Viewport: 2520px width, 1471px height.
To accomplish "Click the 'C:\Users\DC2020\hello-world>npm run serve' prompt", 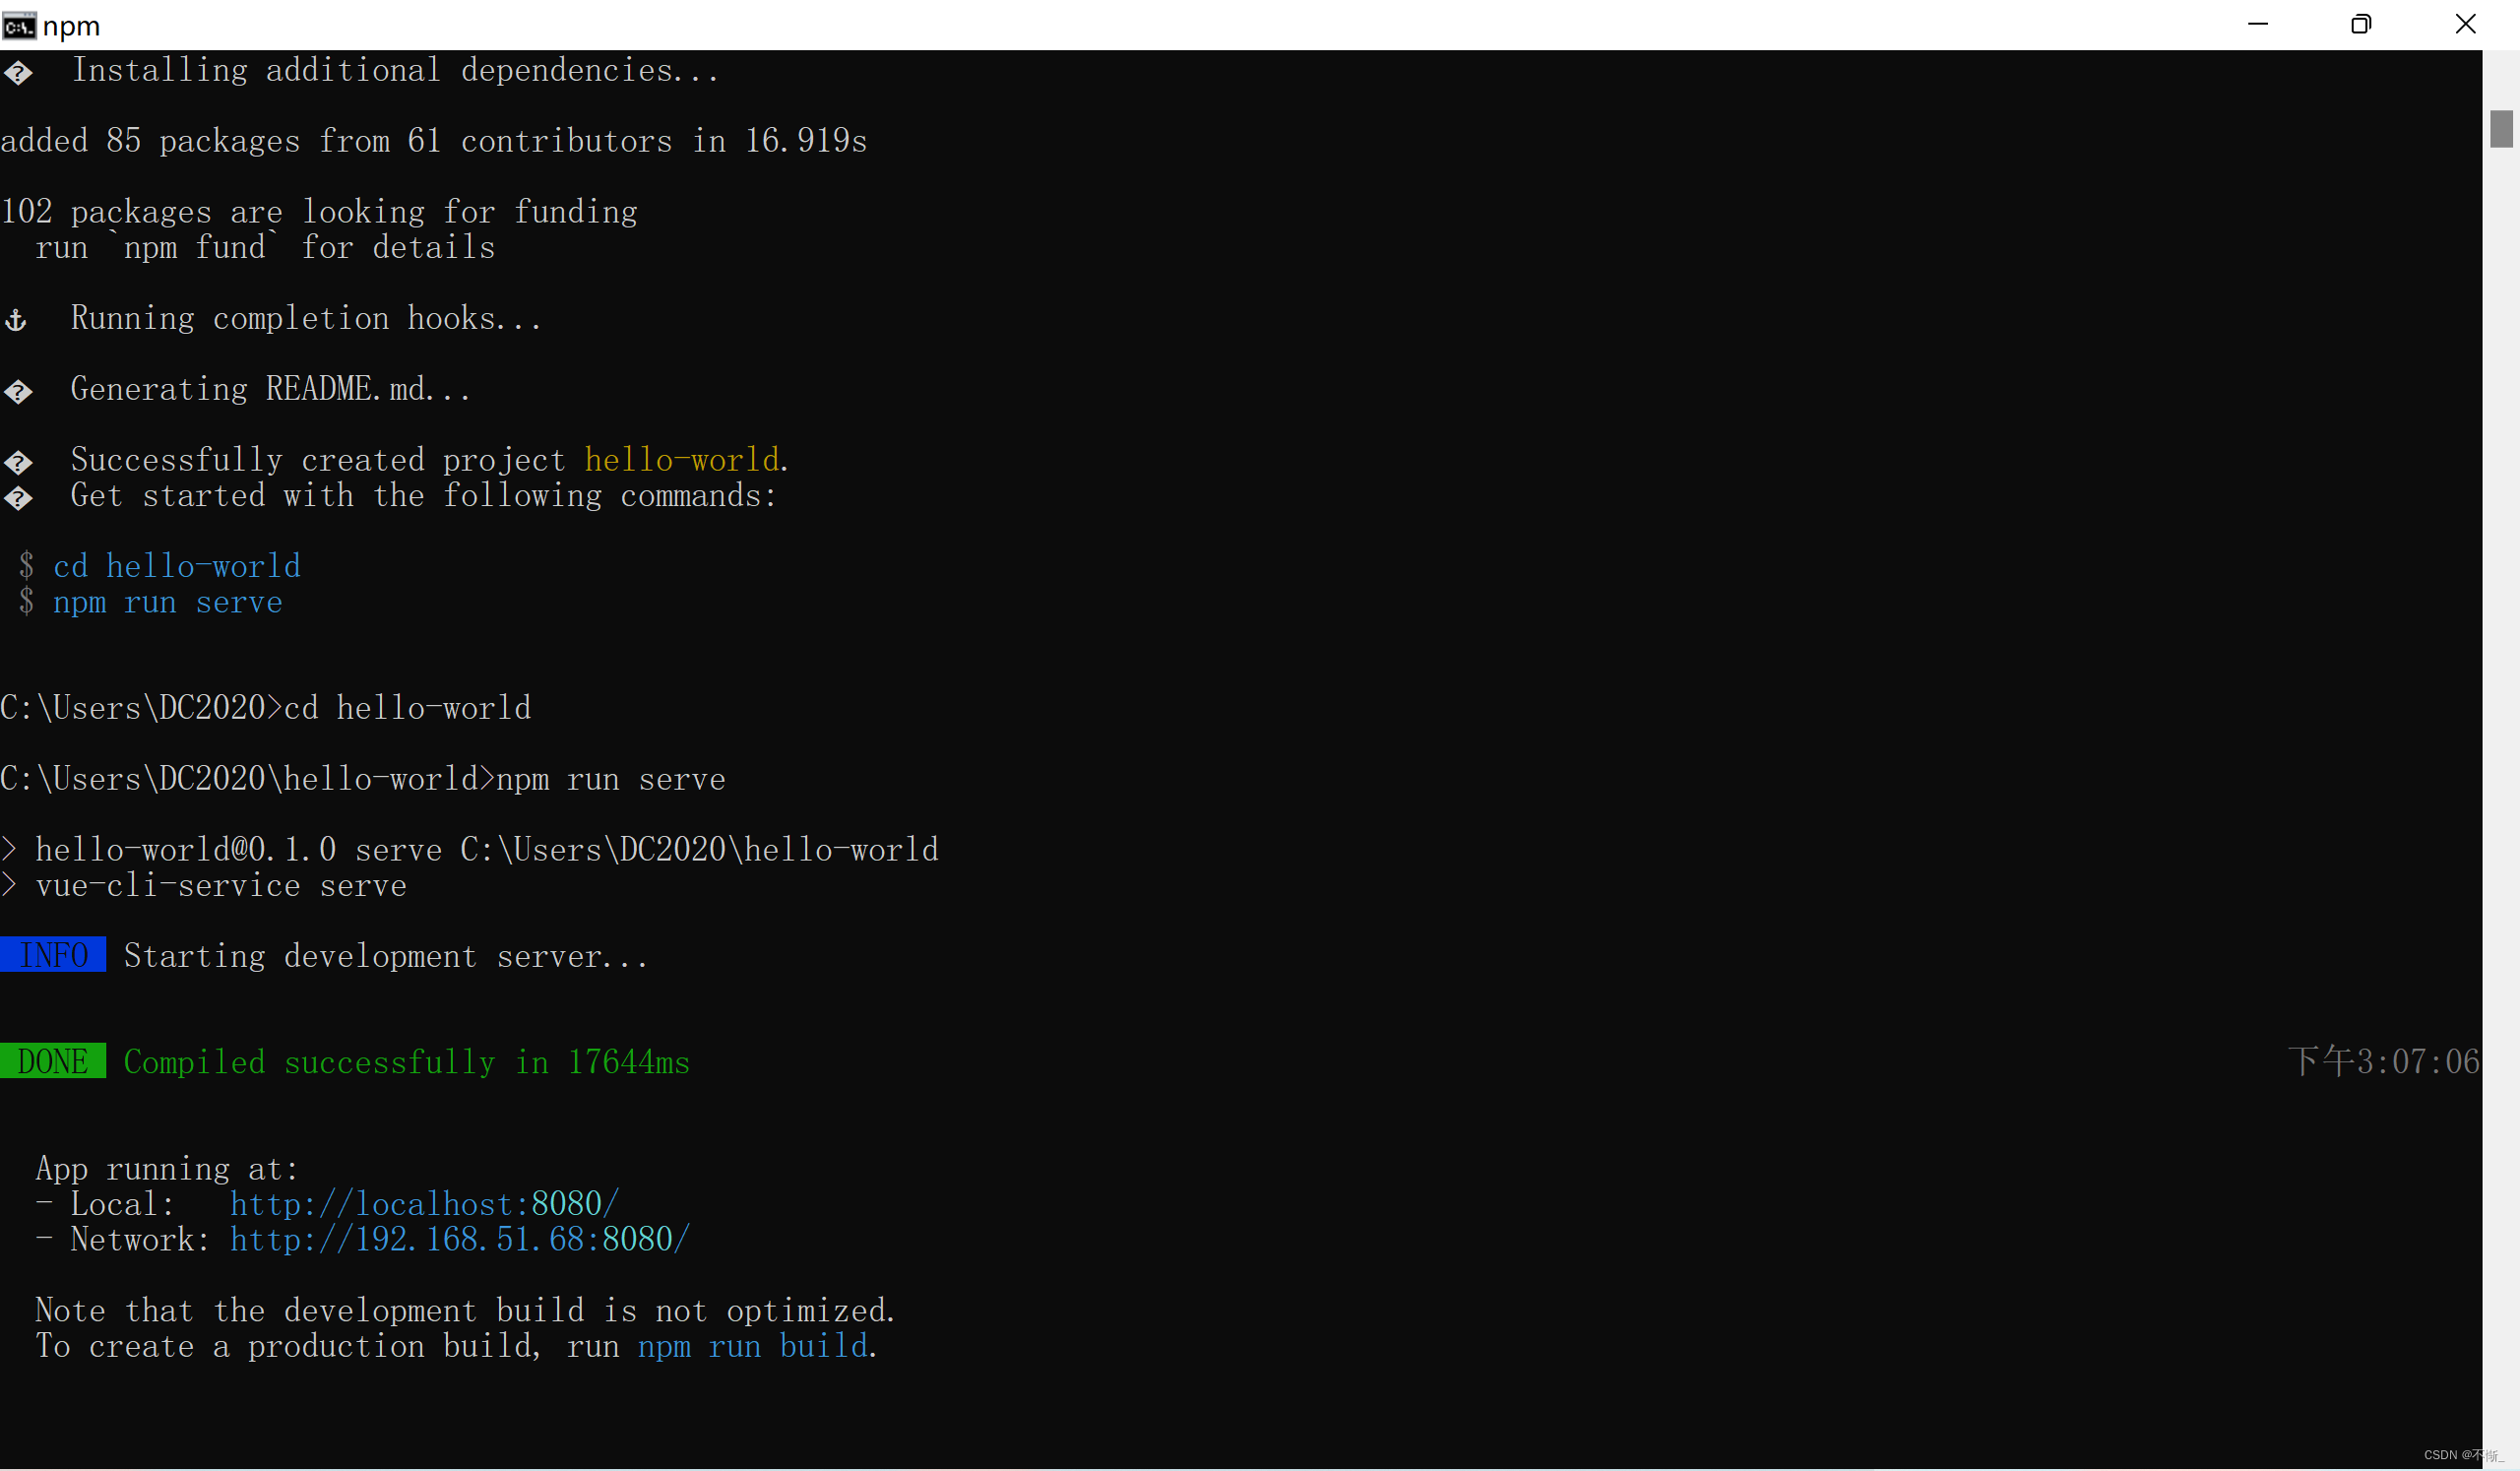I will click(363, 779).
